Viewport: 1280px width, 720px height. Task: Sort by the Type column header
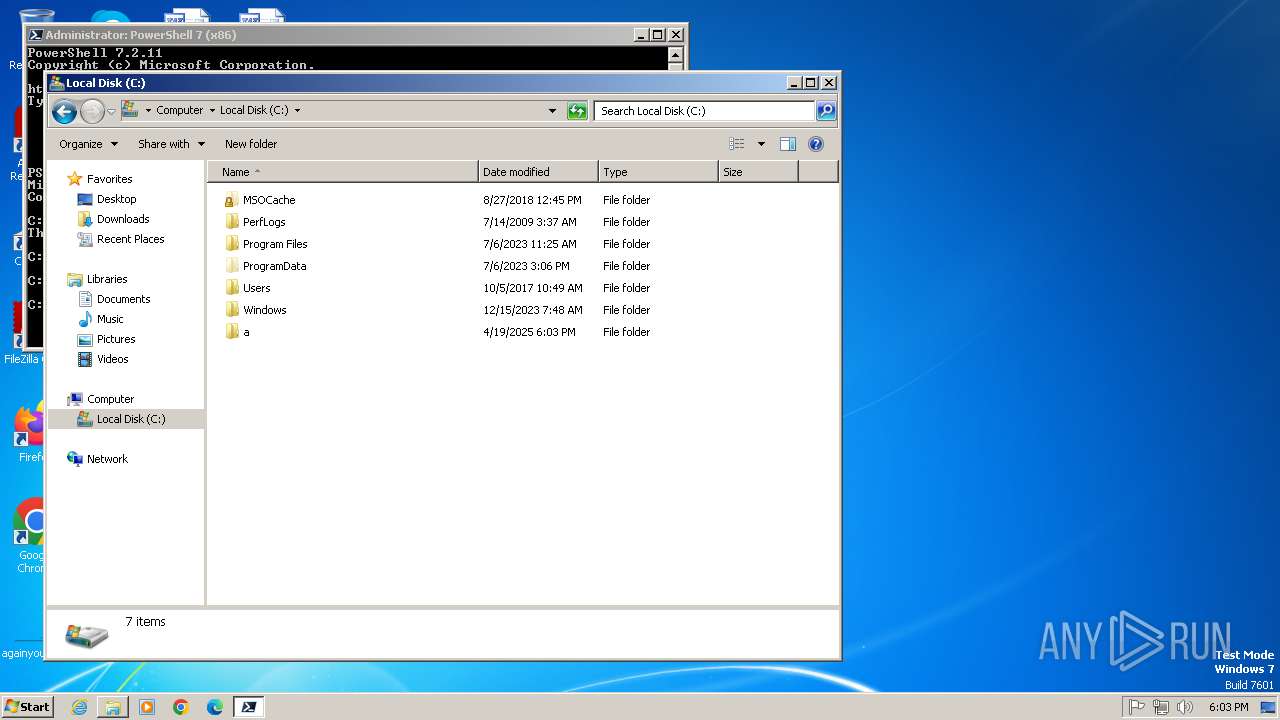(x=658, y=172)
